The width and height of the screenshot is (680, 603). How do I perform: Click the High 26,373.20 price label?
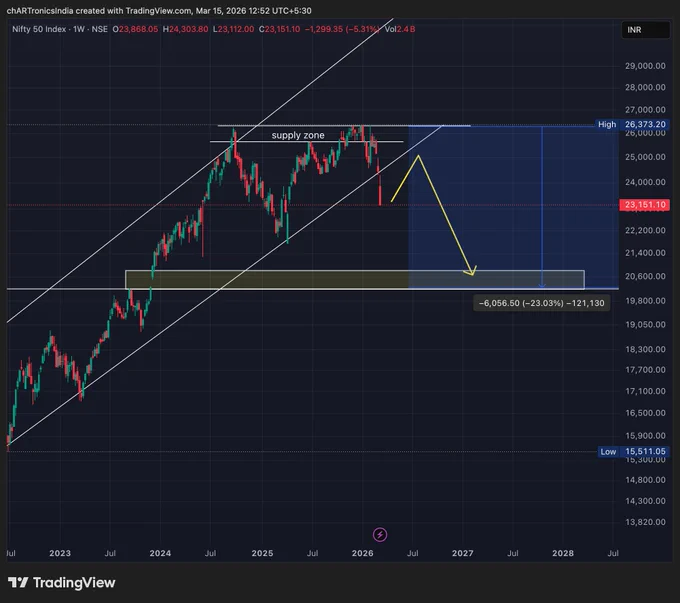[x=632, y=125]
